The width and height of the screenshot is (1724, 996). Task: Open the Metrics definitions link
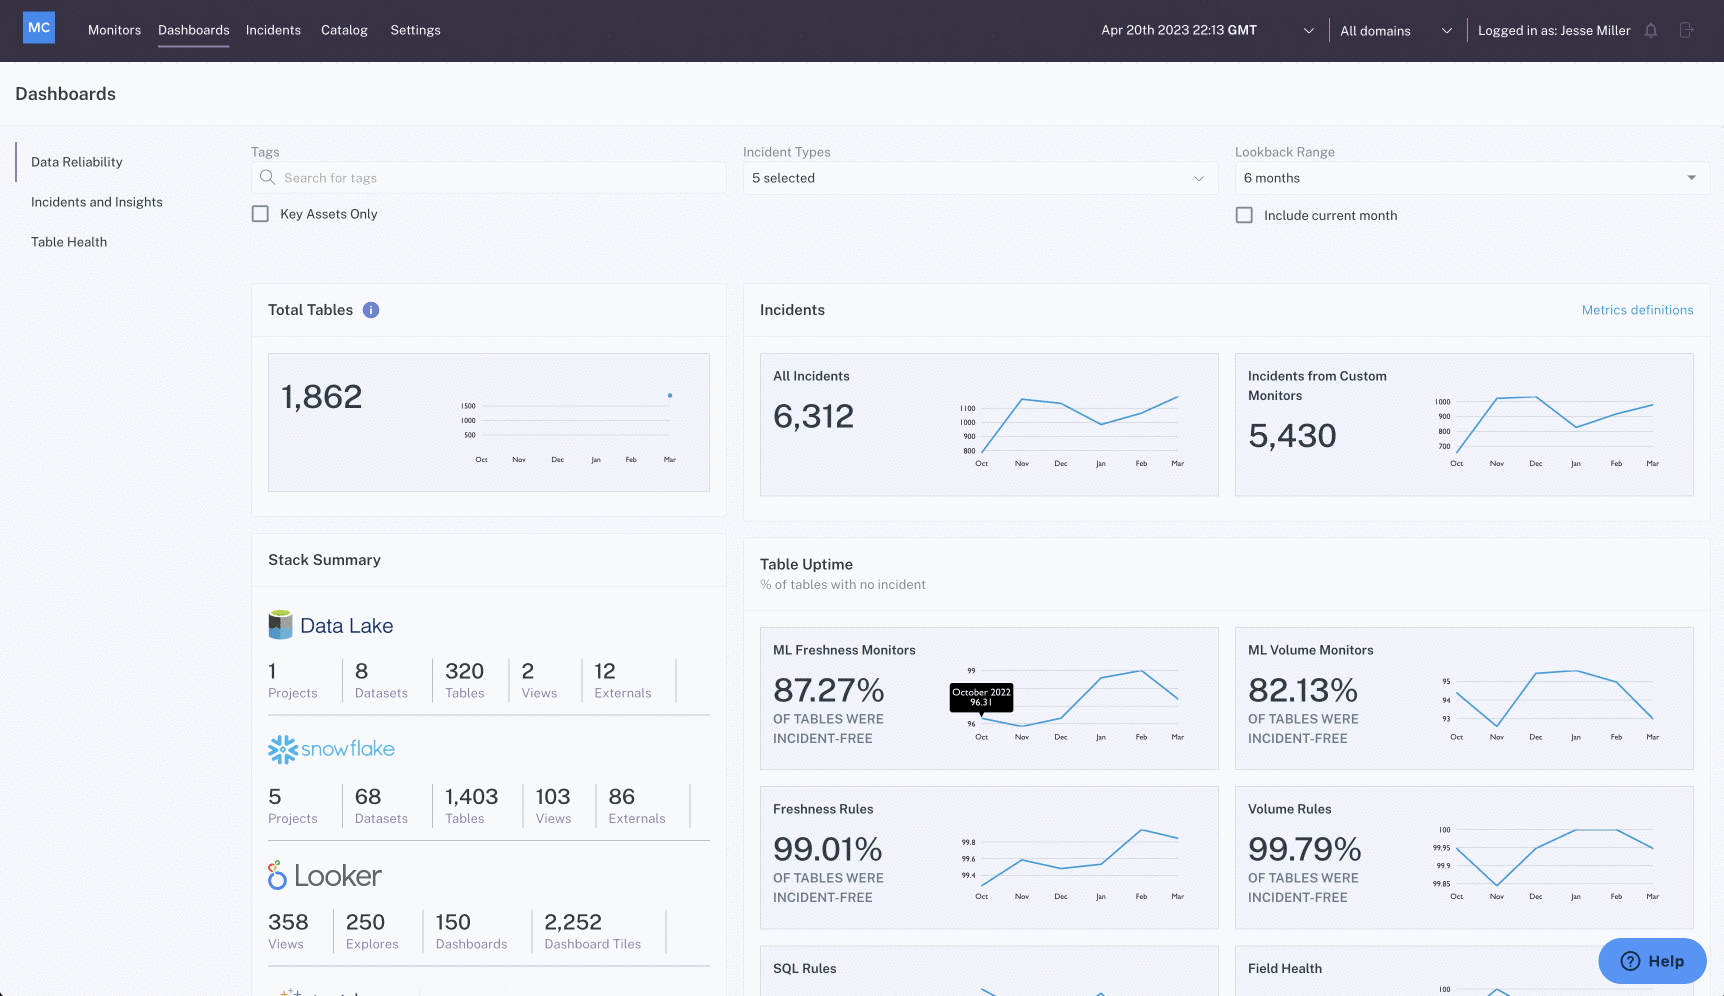point(1637,310)
